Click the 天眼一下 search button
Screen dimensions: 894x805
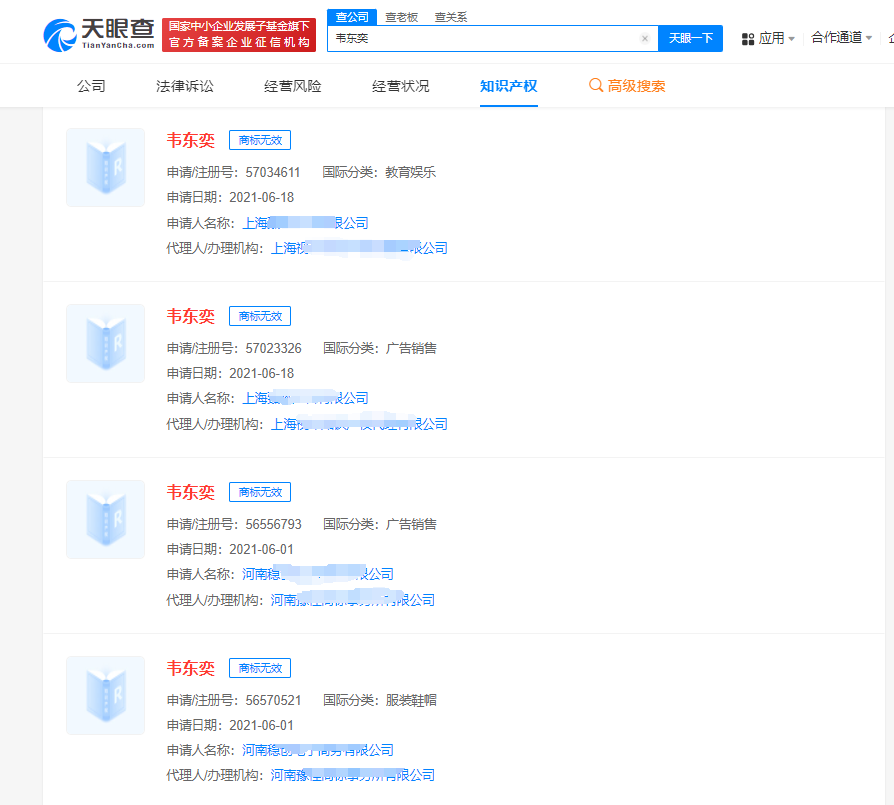point(690,38)
